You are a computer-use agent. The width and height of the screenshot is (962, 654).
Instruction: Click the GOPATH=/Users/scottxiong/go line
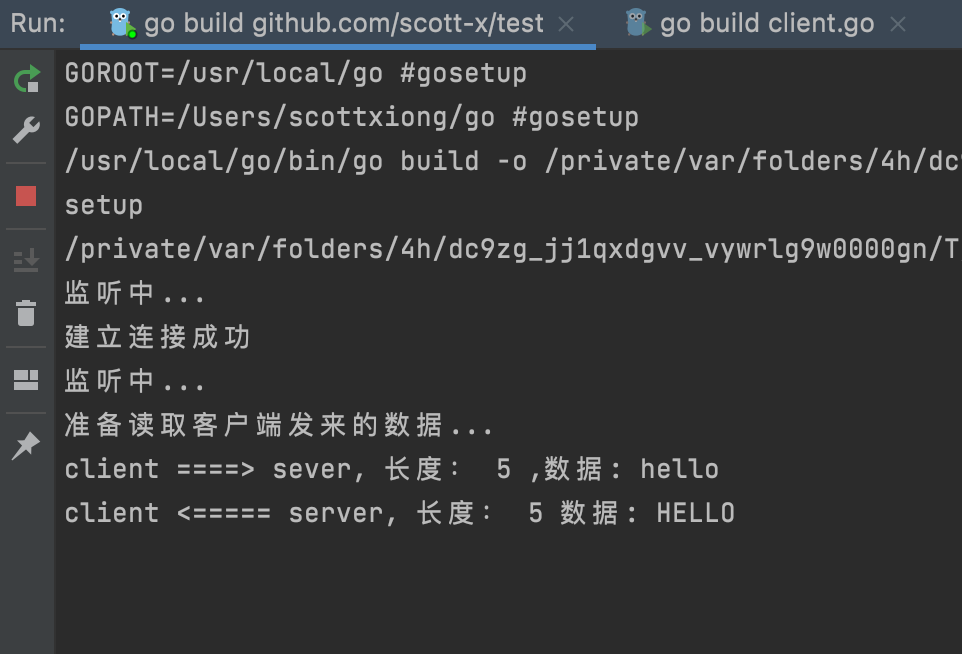(352, 117)
